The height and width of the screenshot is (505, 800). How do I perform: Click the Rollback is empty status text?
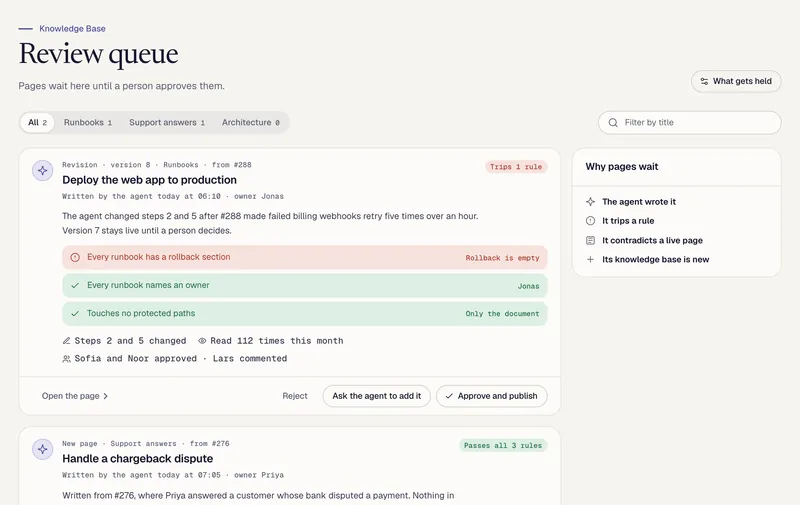[x=502, y=258]
